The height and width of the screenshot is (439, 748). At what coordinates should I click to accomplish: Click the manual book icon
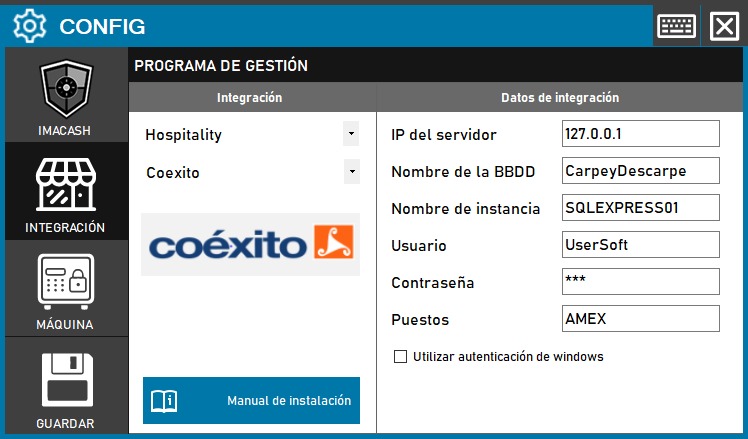(164, 401)
